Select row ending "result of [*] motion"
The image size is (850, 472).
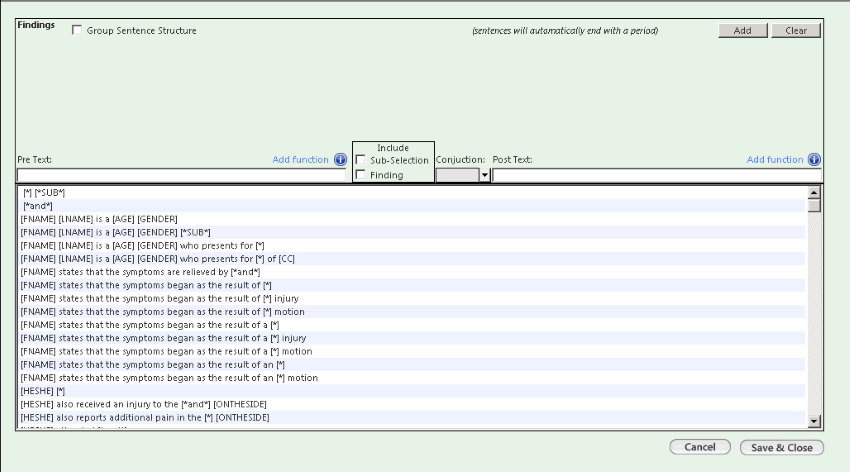coord(413,312)
